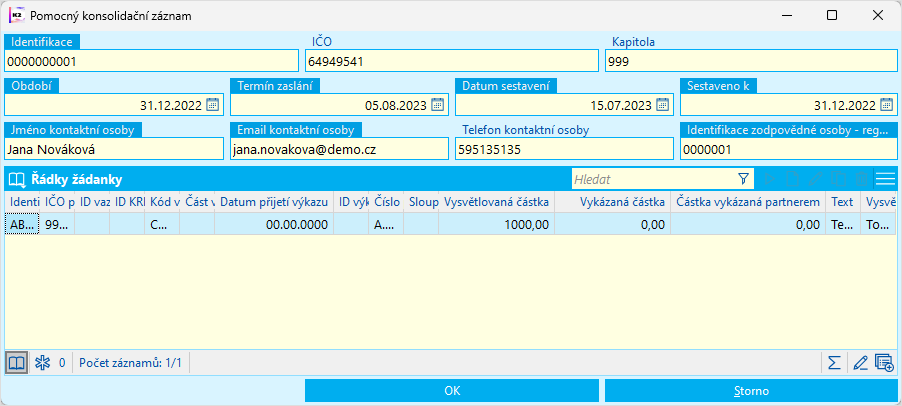902x406 pixels.
Task: Click the greyed play icon in toolbar
Action: [x=770, y=179]
